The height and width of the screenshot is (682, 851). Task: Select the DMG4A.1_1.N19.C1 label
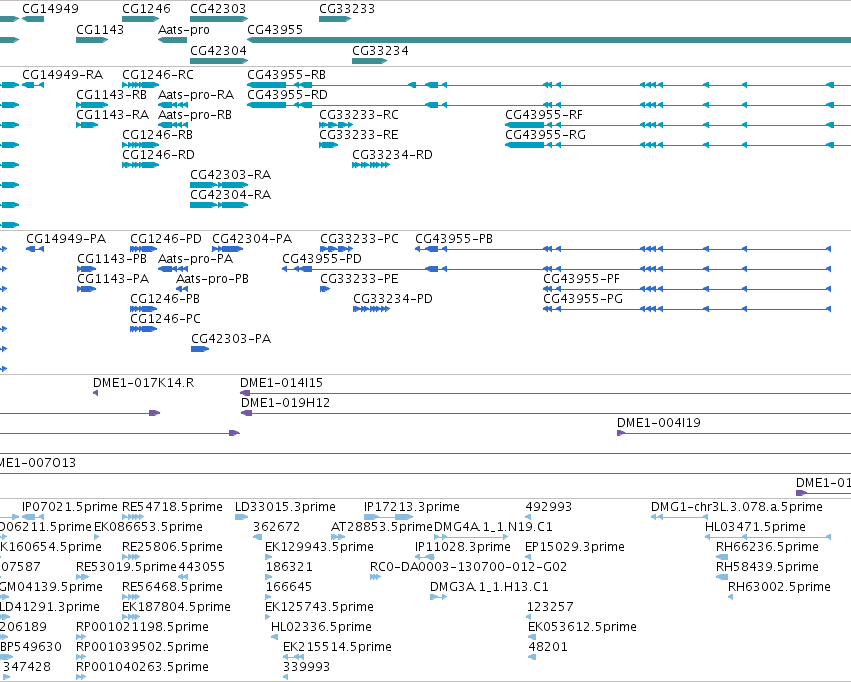click(493, 527)
